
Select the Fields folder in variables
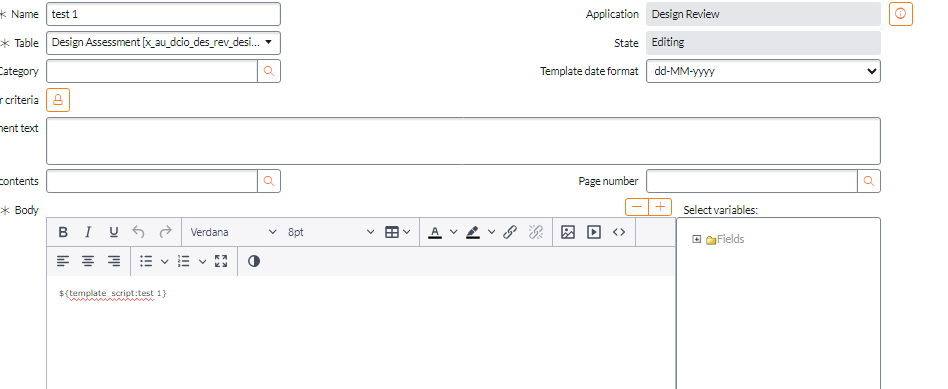tap(725, 240)
